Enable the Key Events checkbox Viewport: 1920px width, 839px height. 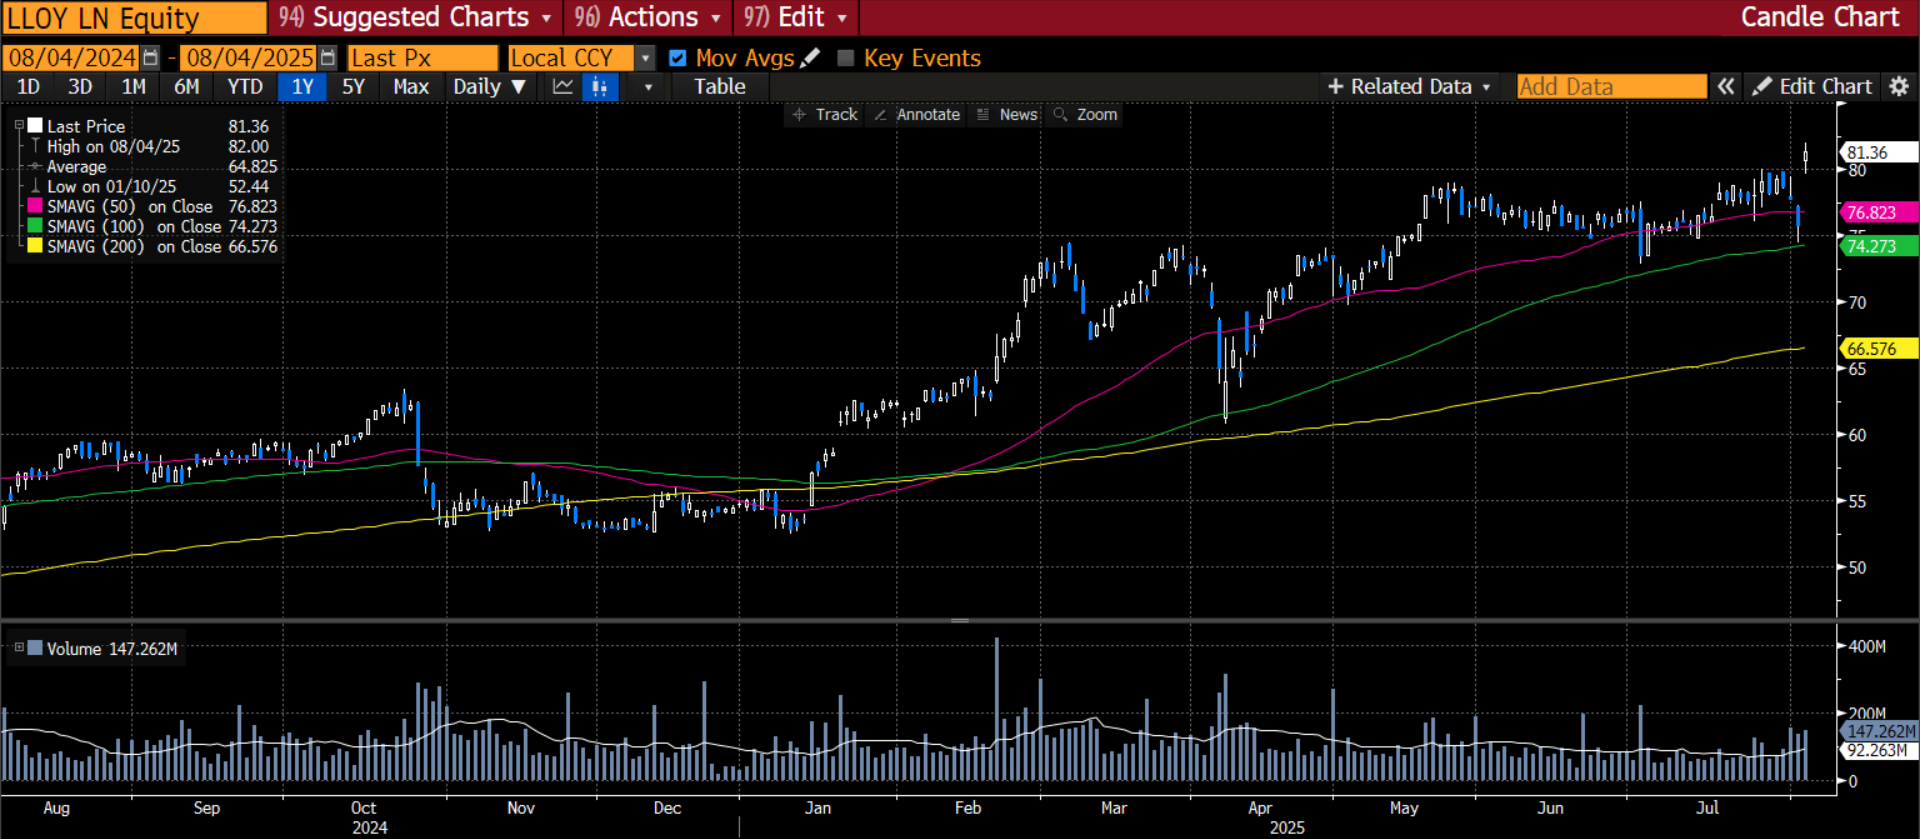(845, 58)
